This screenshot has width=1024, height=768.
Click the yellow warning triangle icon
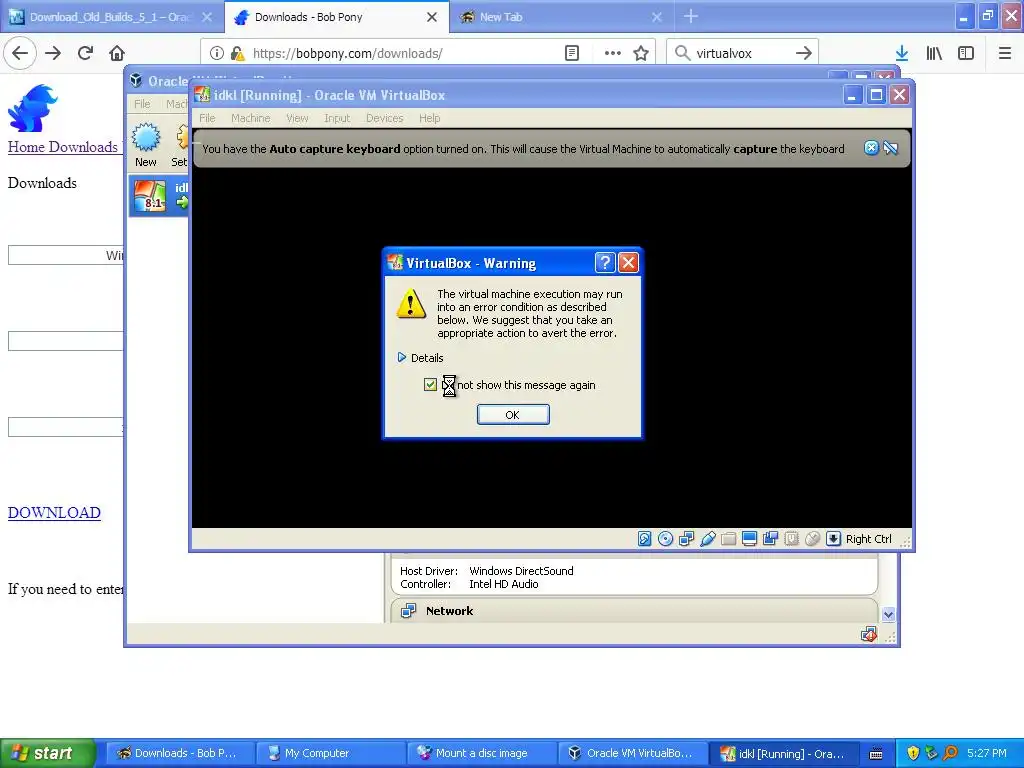(411, 304)
